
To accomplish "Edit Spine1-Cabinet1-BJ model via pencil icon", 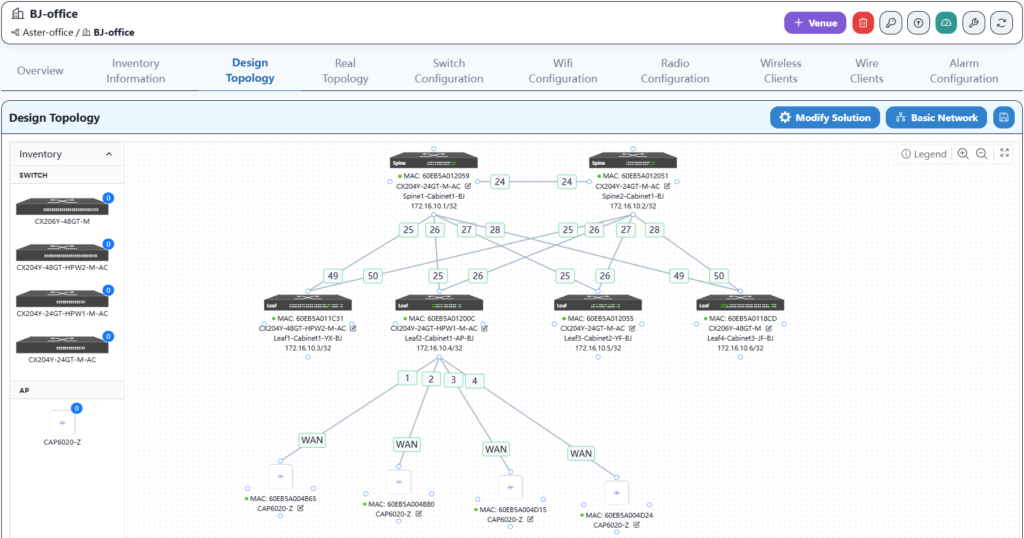I will coord(468,186).
